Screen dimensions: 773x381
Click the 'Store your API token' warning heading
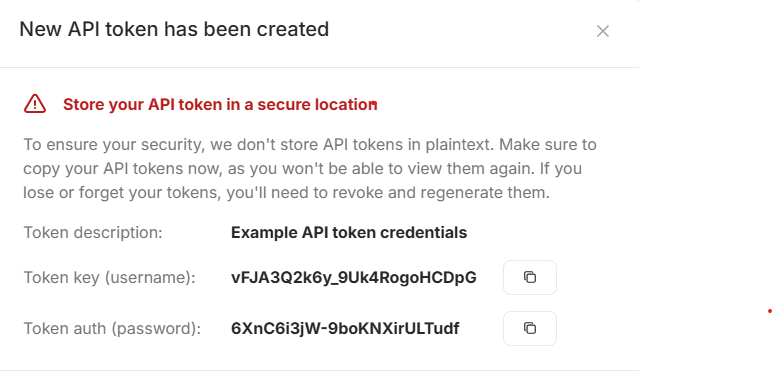click(x=220, y=104)
